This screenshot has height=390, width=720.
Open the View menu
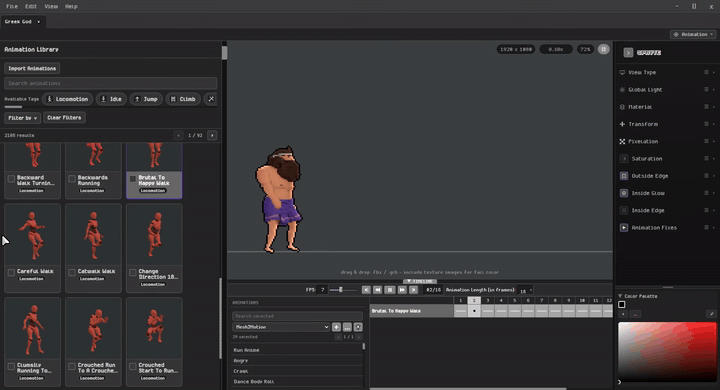click(51, 6)
